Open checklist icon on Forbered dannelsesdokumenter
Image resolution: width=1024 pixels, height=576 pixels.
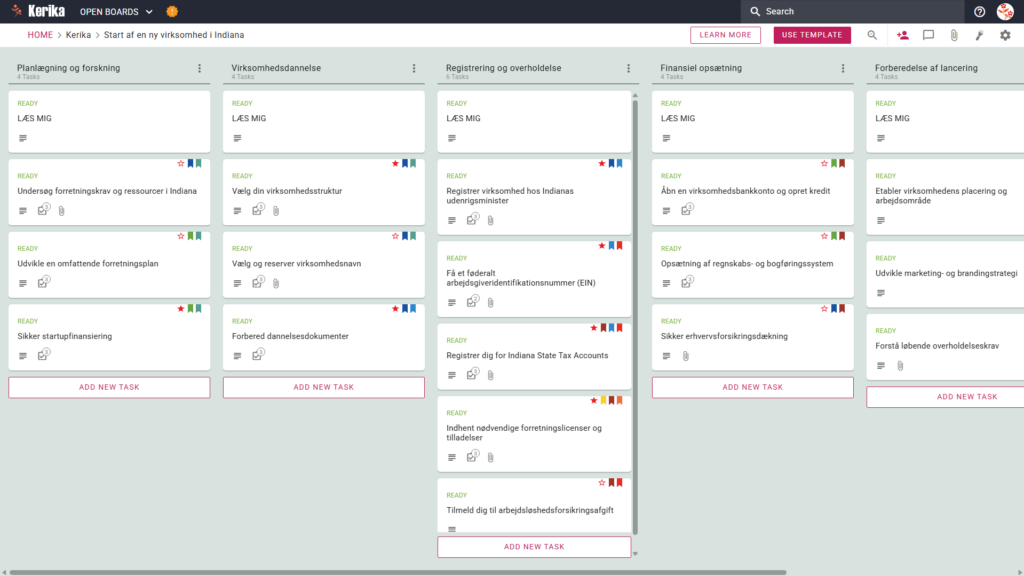[258, 355]
